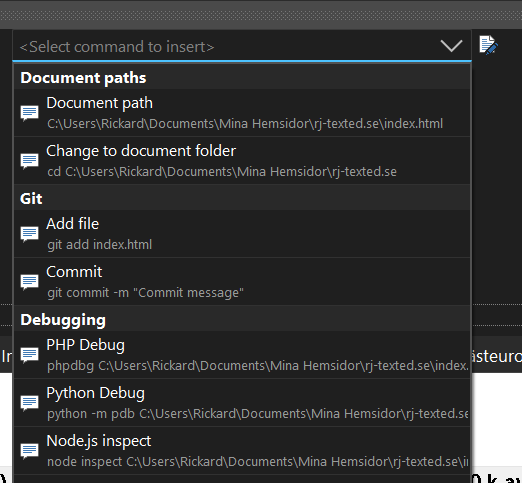Click the PHP Debug item icon
The width and height of the screenshot is (522, 483).
pyautogui.click(x=29, y=355)
